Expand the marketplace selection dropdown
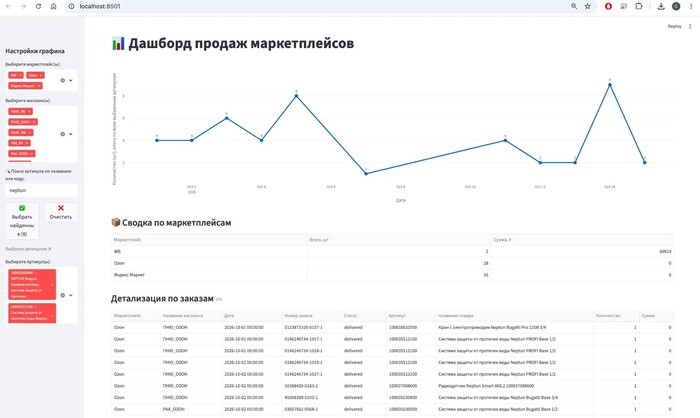This screenshot has height=418, width=700. click(71, 80)
